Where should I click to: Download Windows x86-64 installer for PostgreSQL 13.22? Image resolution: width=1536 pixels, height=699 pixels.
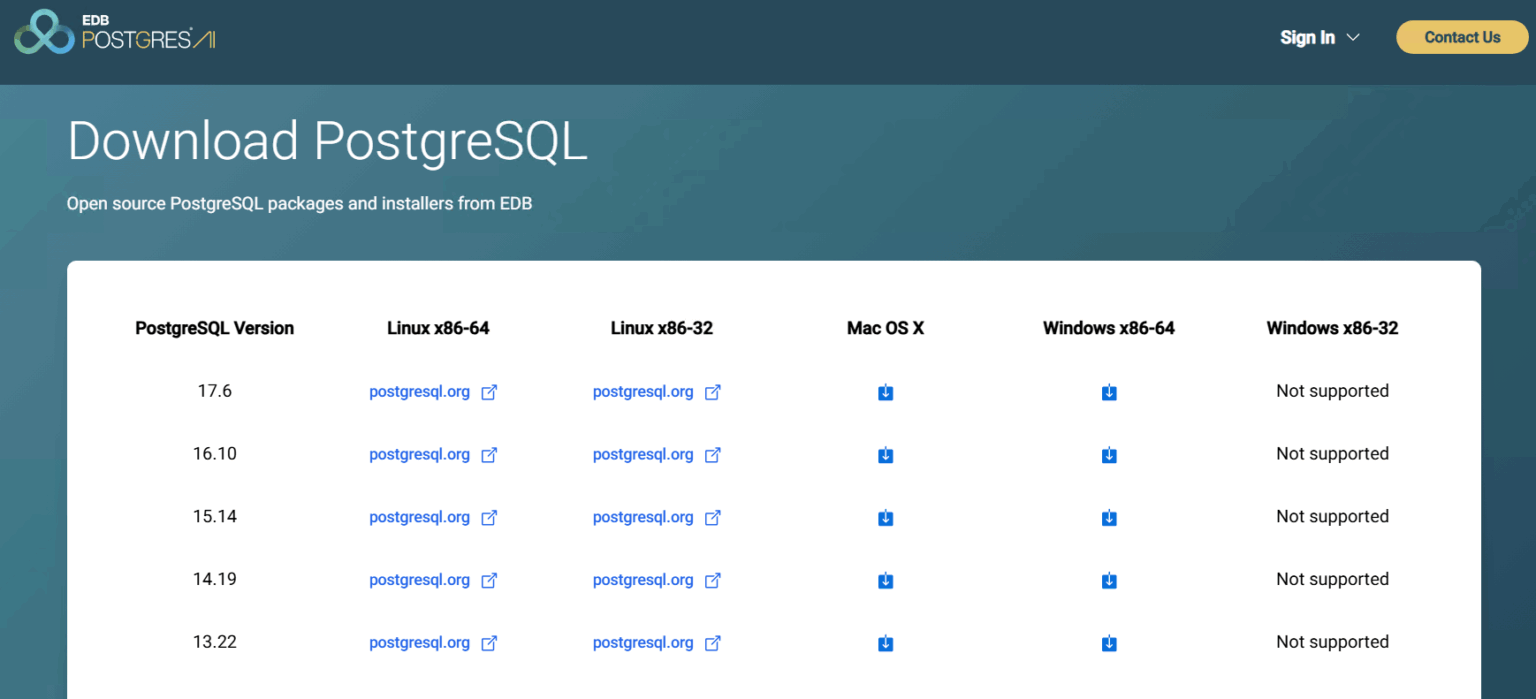coord(1109,643)
